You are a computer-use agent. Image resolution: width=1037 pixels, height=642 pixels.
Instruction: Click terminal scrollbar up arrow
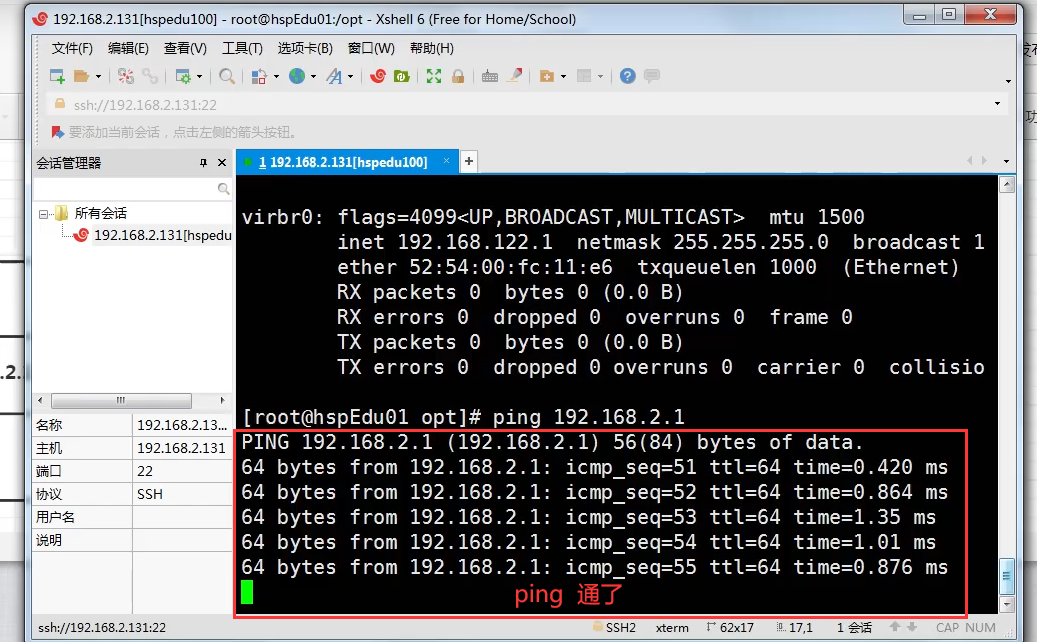[1007, 185]
